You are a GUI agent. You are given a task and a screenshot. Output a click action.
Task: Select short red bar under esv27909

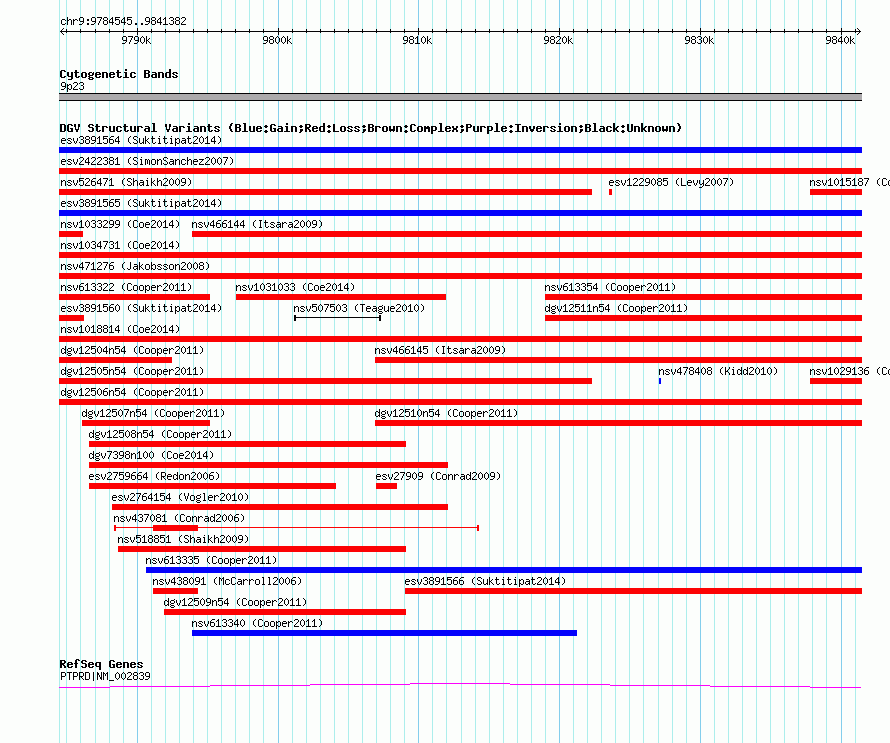point(386,486)
